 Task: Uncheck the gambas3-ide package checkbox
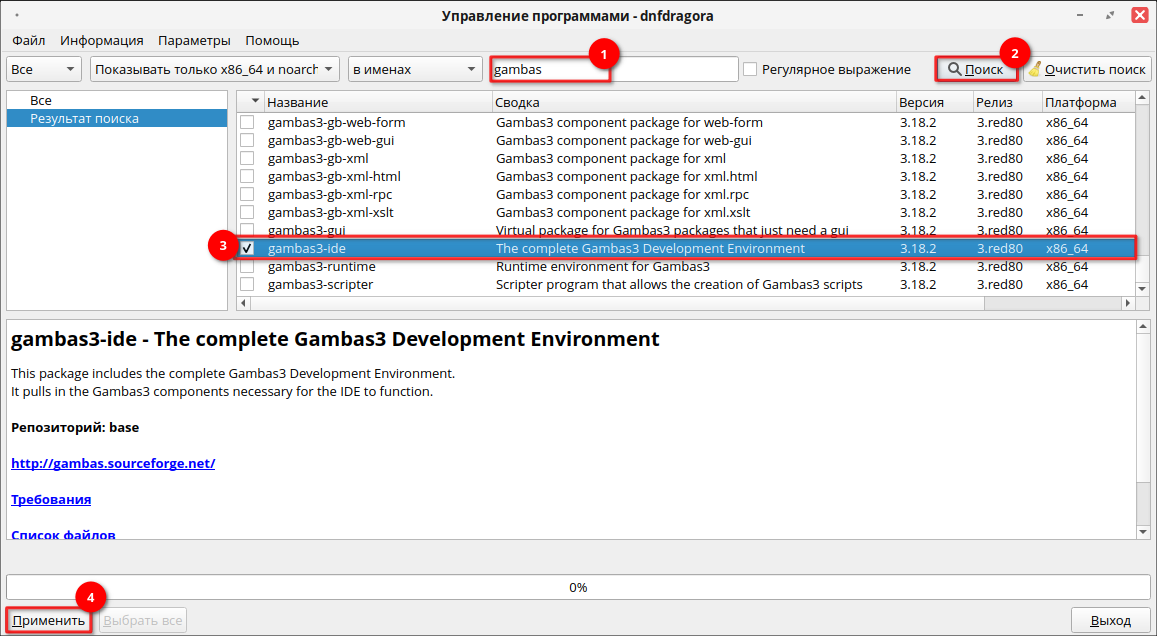[247, 248]
